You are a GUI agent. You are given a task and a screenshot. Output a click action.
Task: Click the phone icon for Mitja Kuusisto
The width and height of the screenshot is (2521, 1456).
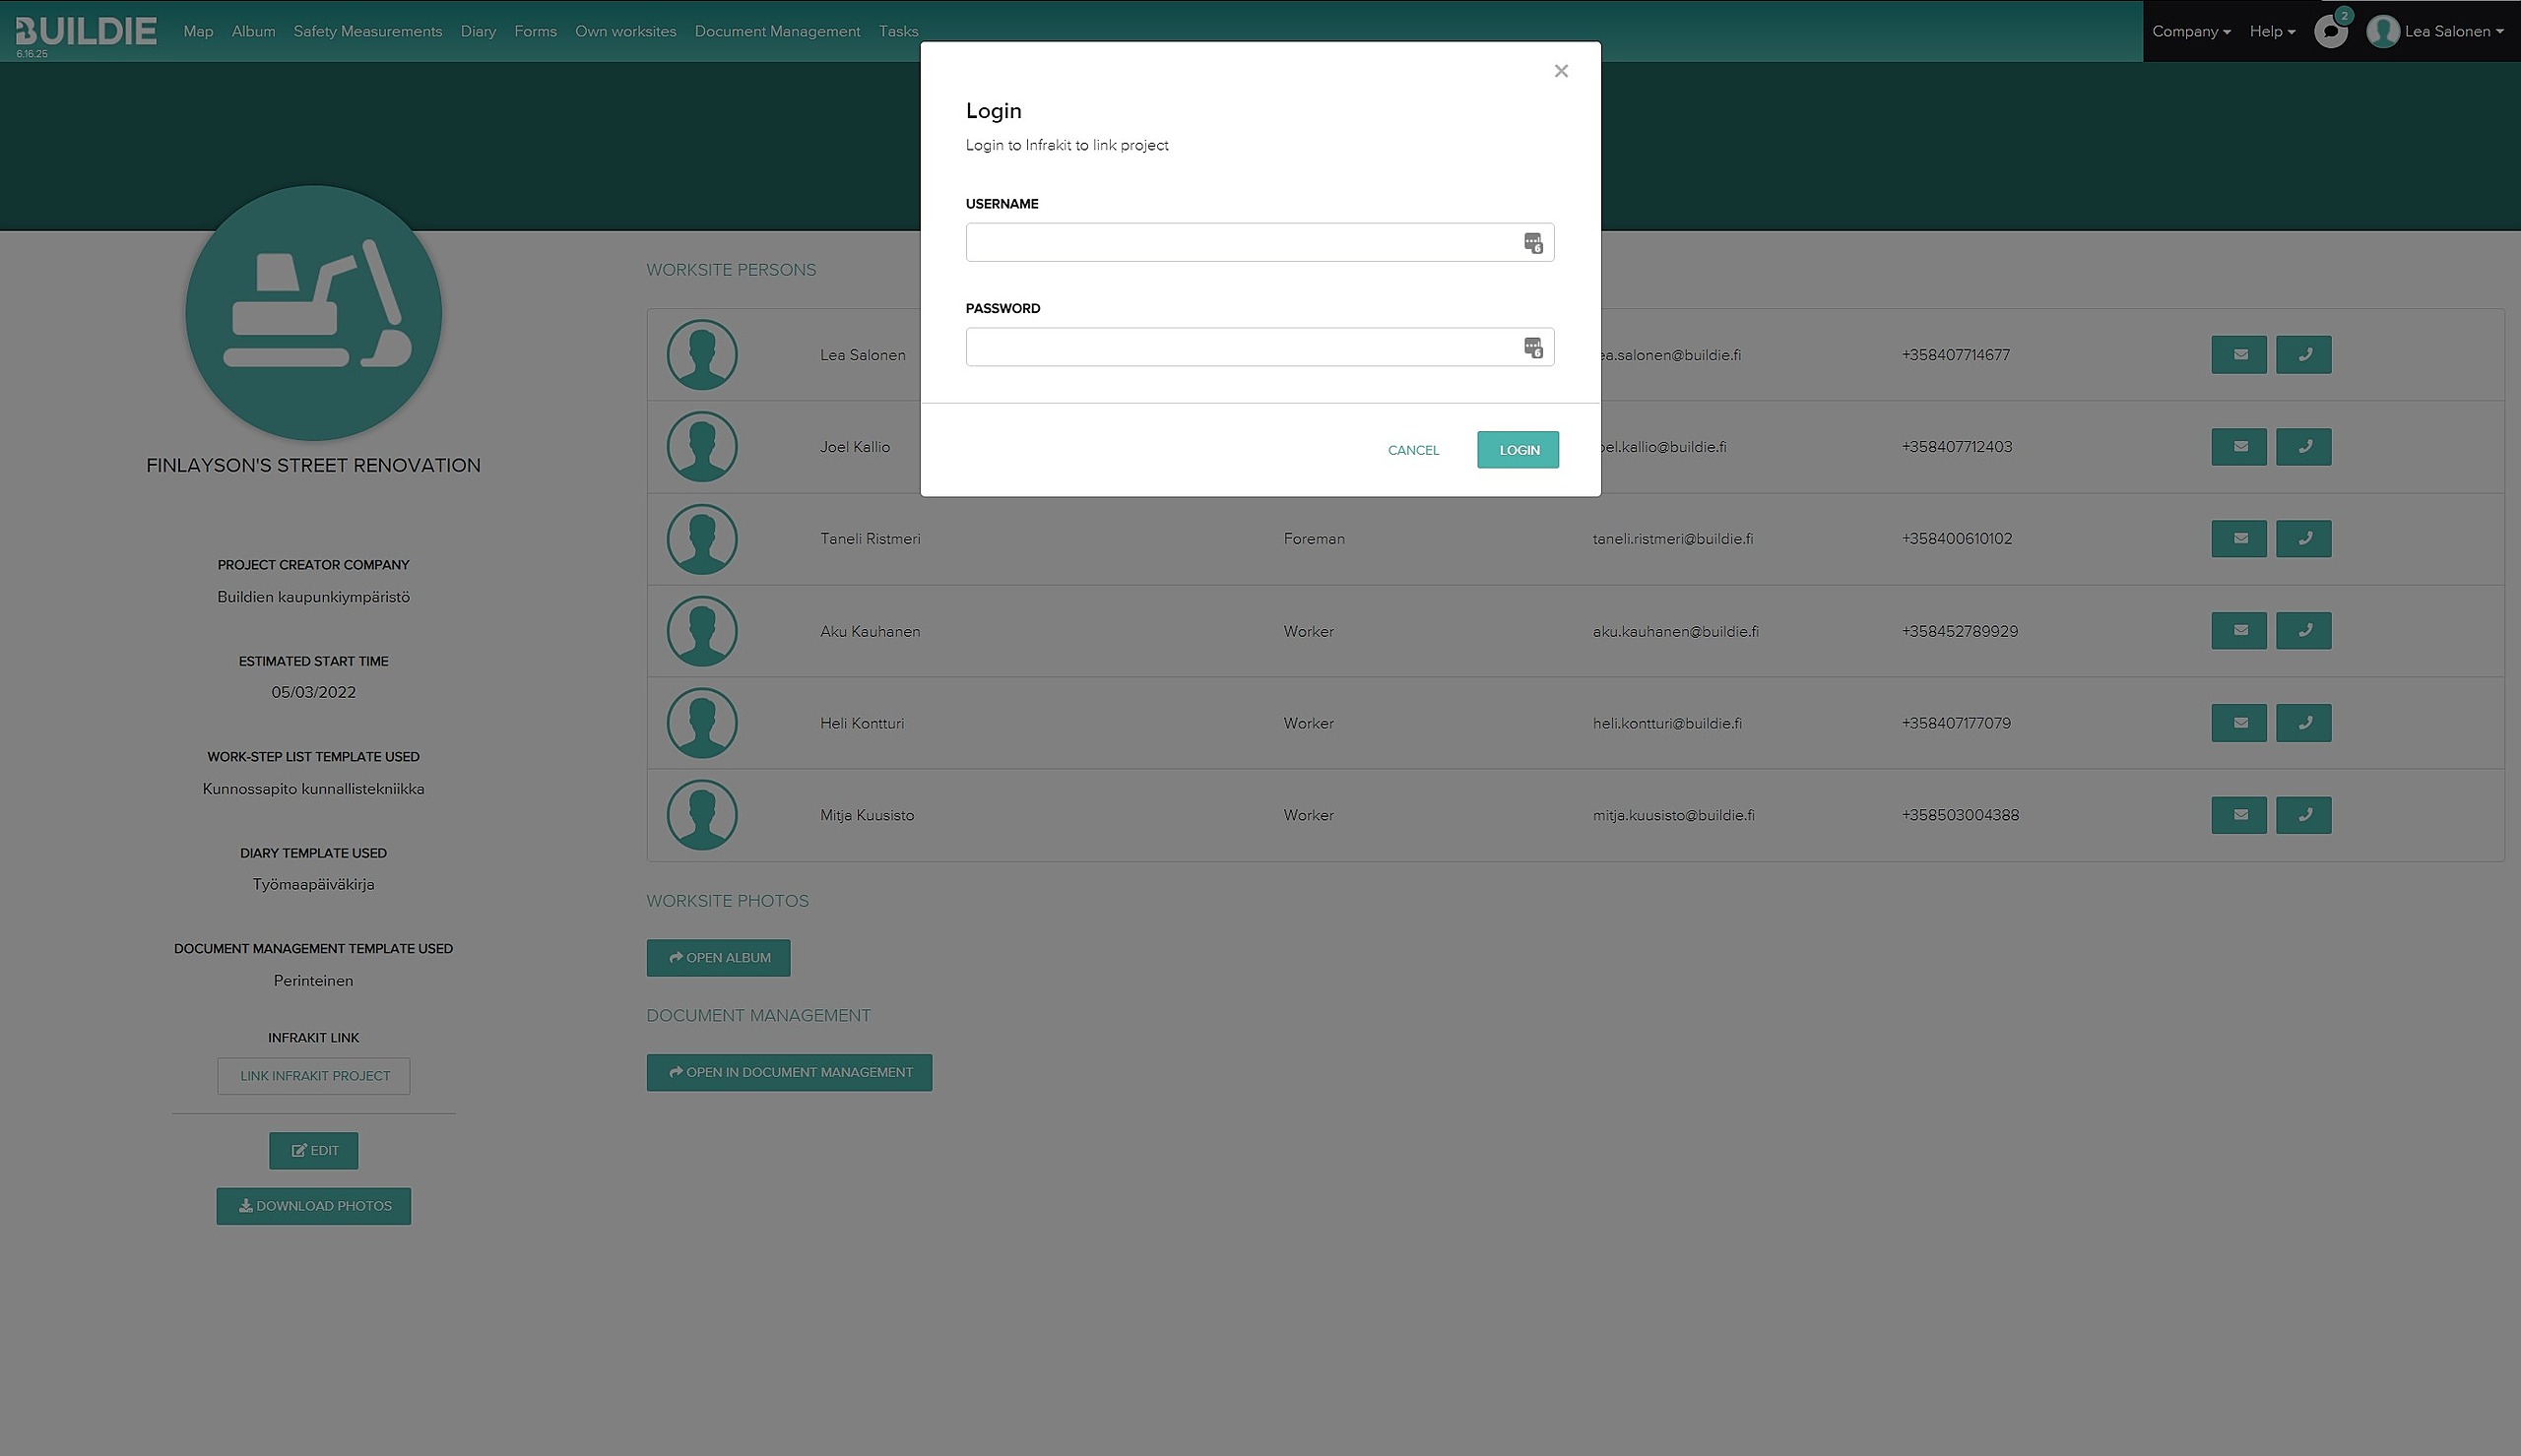click(x=2303, y=815)
